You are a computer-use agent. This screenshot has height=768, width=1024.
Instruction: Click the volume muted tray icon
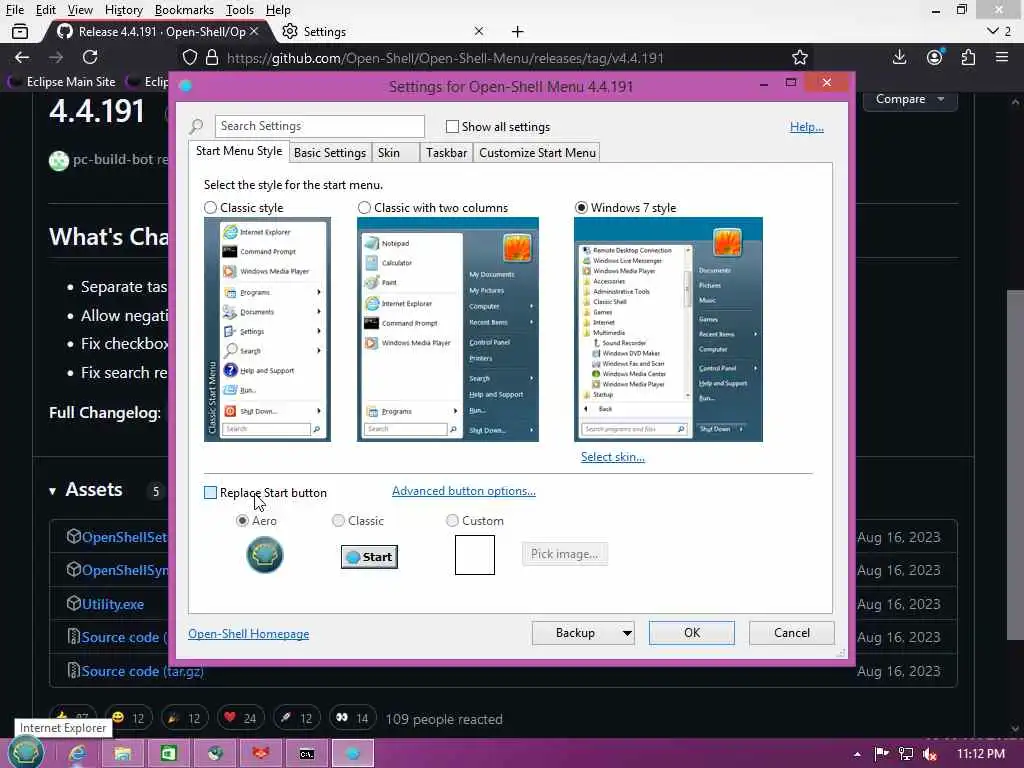929,754
